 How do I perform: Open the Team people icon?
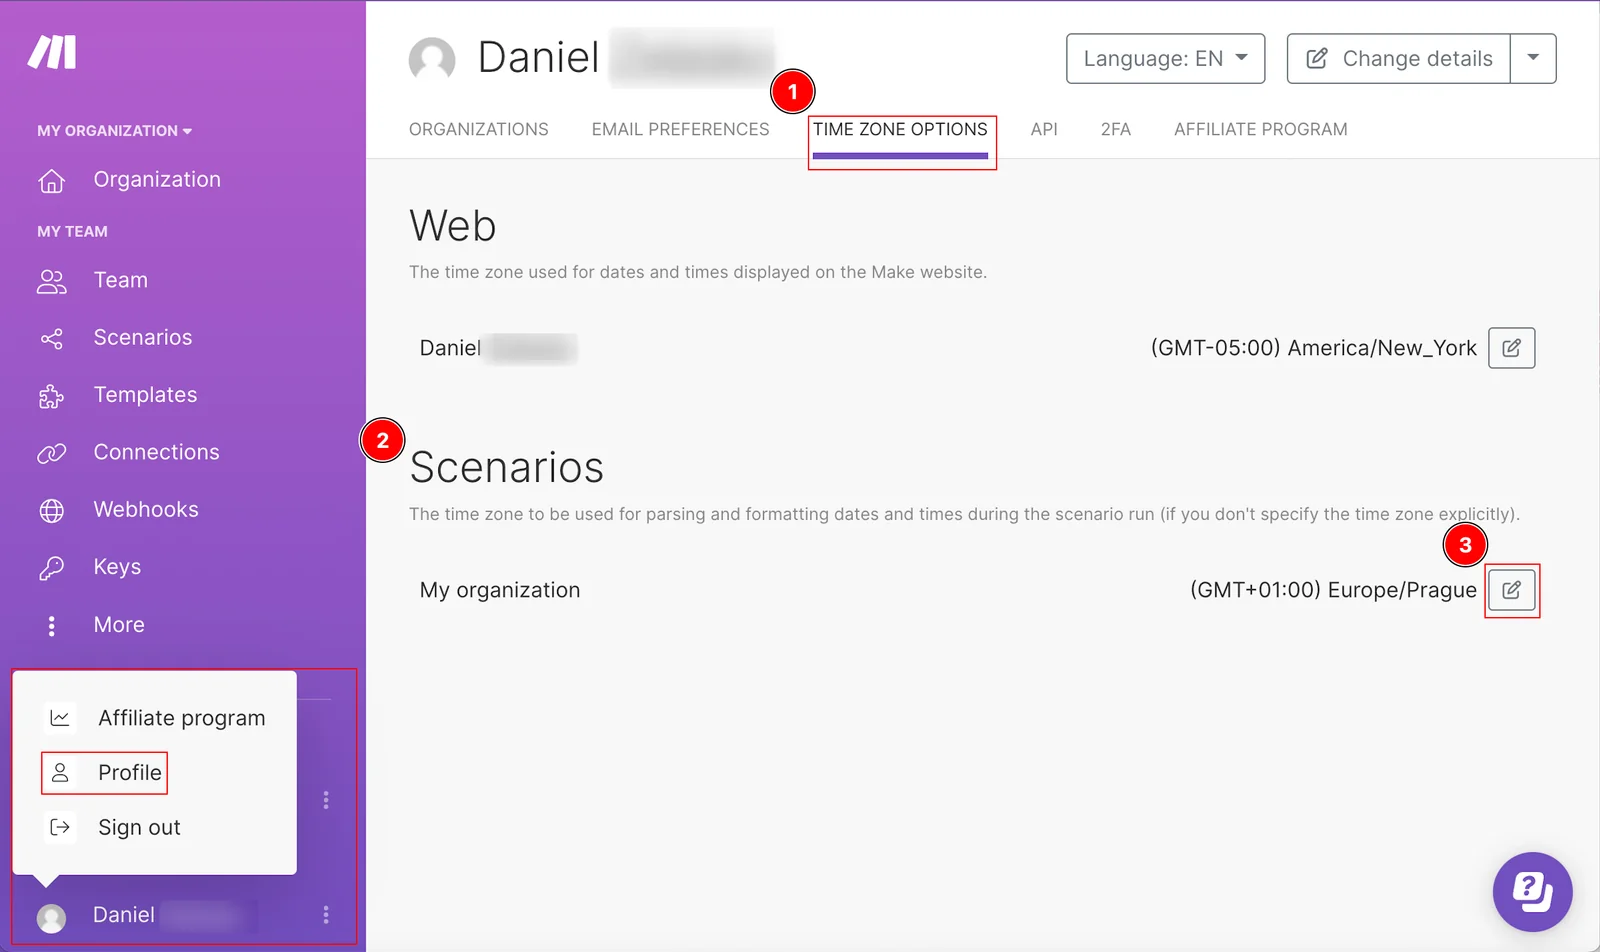coord(52,282)
